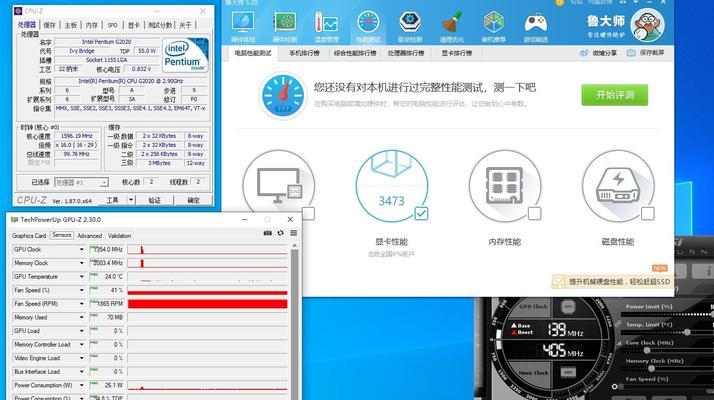Tick the 磁盘性能 checkbox
This screenshot has height=400, width=714.
[x=648, y=213]
